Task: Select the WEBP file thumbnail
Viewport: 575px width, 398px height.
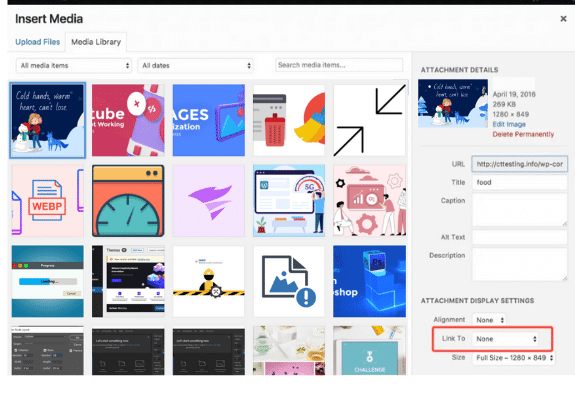Action: click(x=48, y=201)
